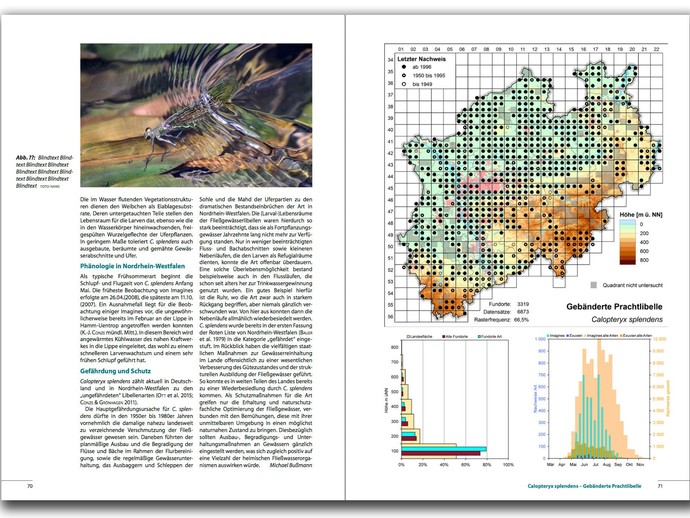Image resolution: width=690 pixels, height=518 pixels.
Task: Click the 'ab 1996' legend label
Action: click(x=422, y=67)
